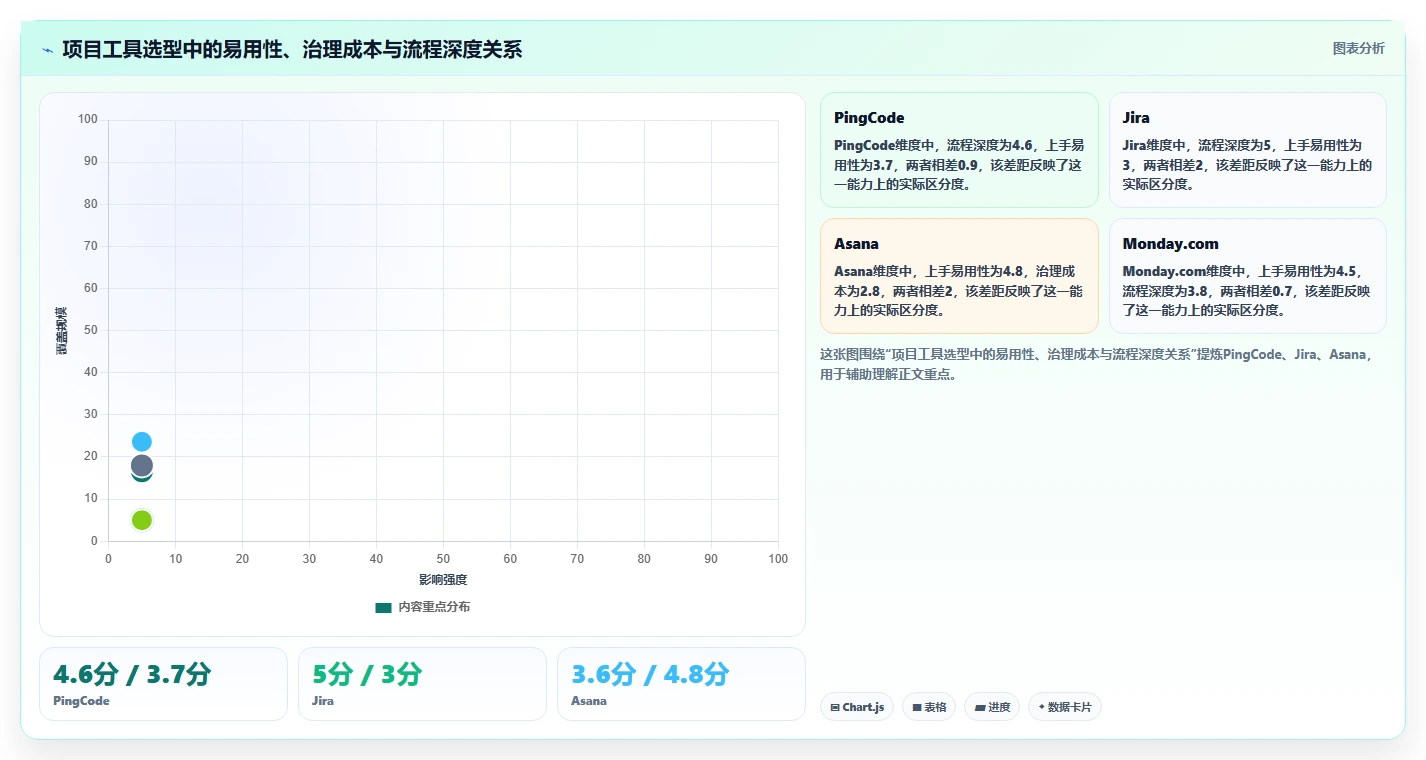Image resolution: width=1426 pixels, height=760 pixels.
Task: Click the 3.6分 / 4.8分 Asana stat card
Action: coord(681,684)
